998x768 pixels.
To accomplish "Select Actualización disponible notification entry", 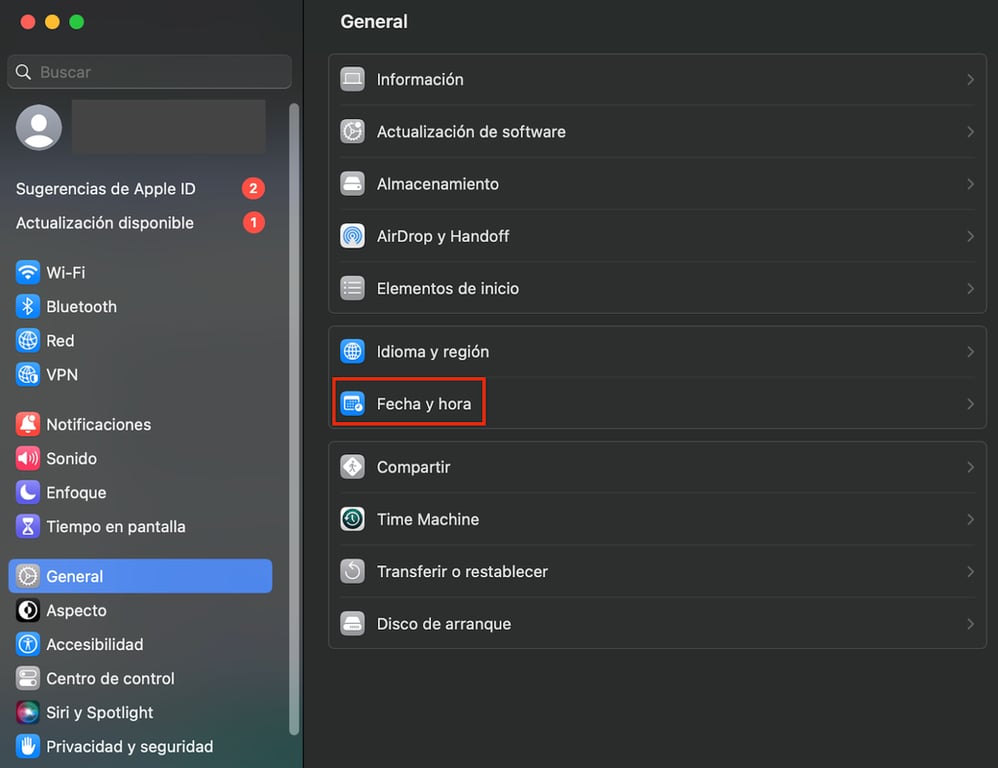I will click(x=104, y=222).
